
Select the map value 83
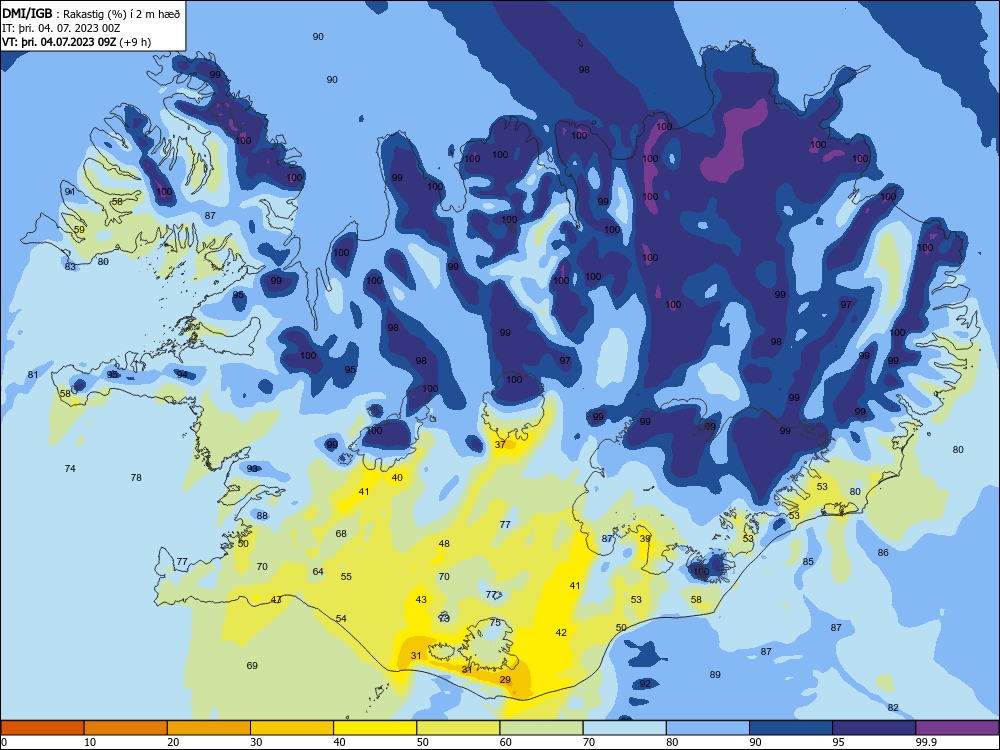[70, 267]
